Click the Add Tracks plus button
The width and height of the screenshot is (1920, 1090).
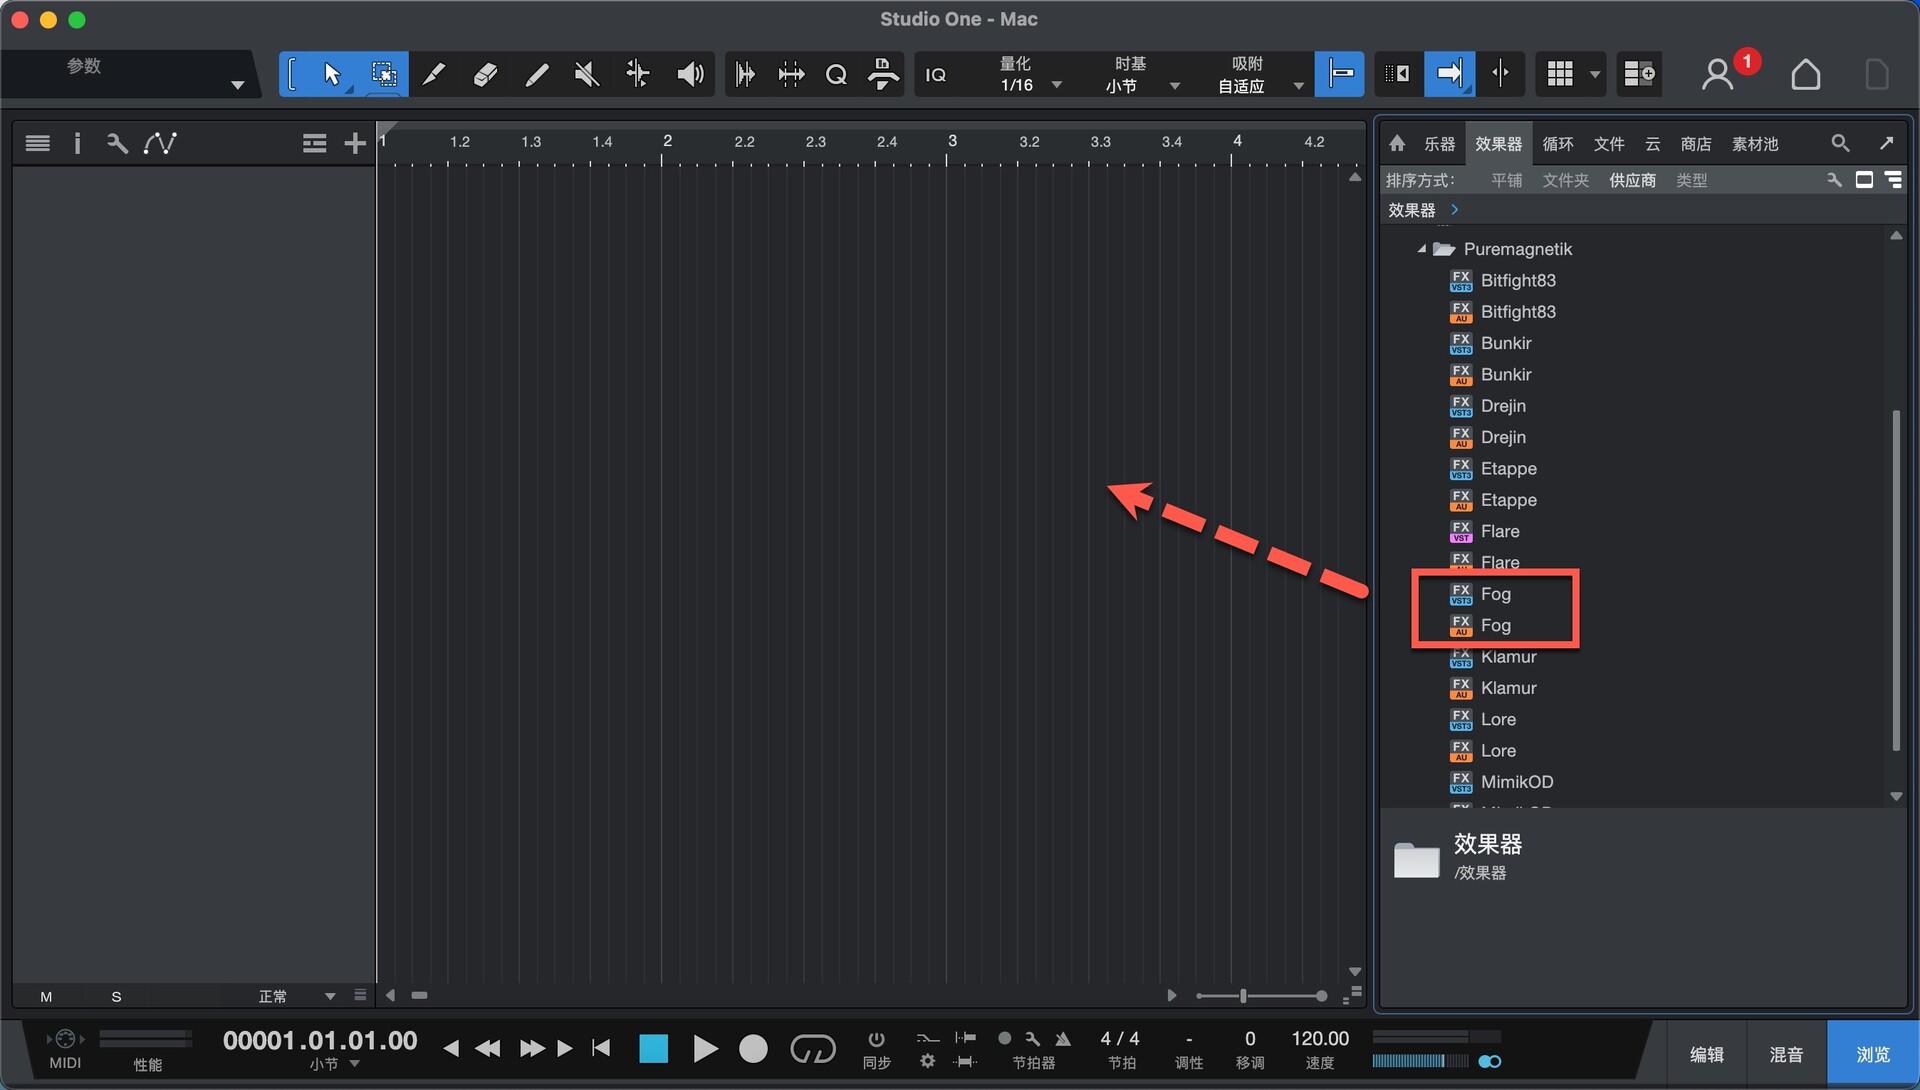coord(354,144)
